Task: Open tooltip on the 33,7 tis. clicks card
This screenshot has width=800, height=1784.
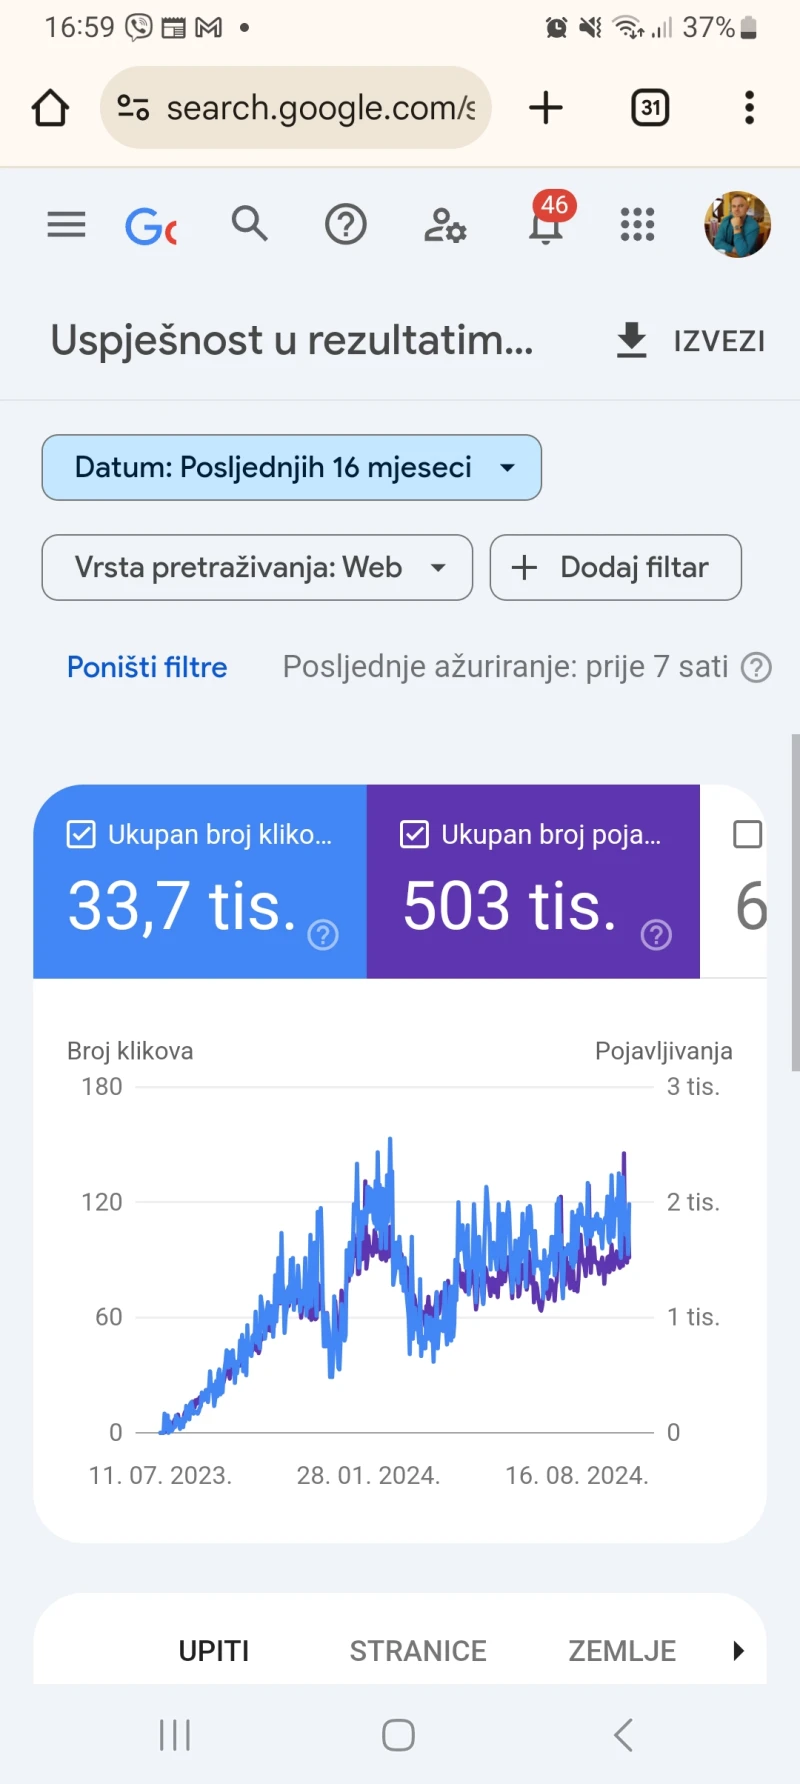Action: pyautogui.click(x=322, y=935)
